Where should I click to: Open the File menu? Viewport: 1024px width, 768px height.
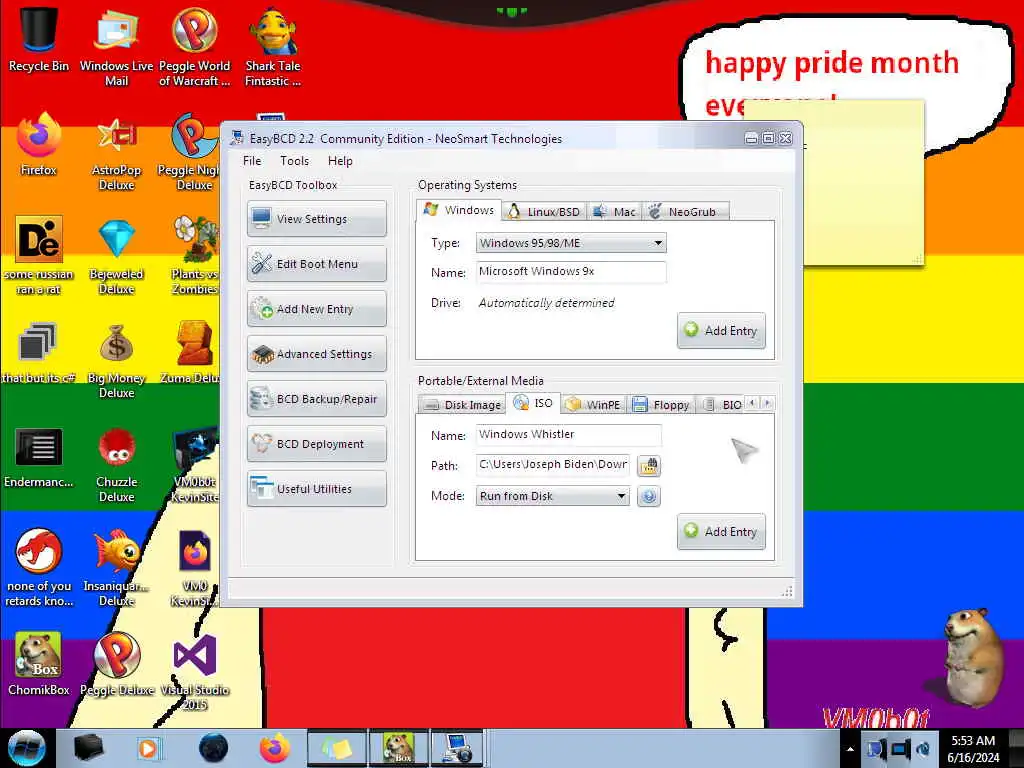[x=252, y=161]
